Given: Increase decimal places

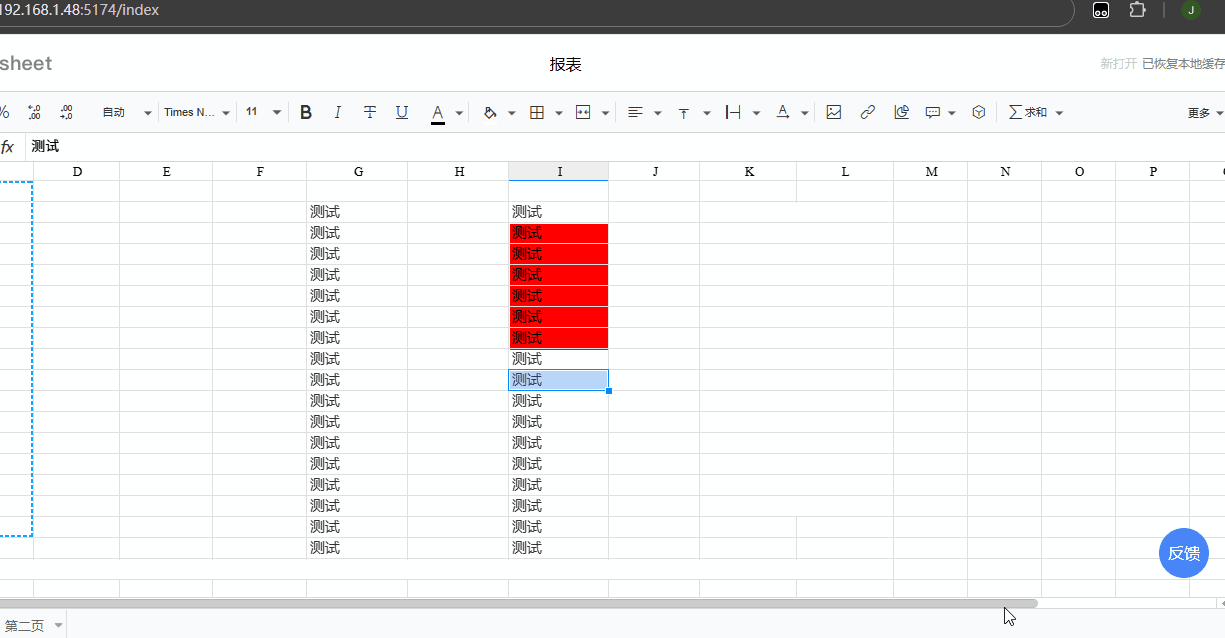Looking at the screenshot, I should tap(66, 113).
